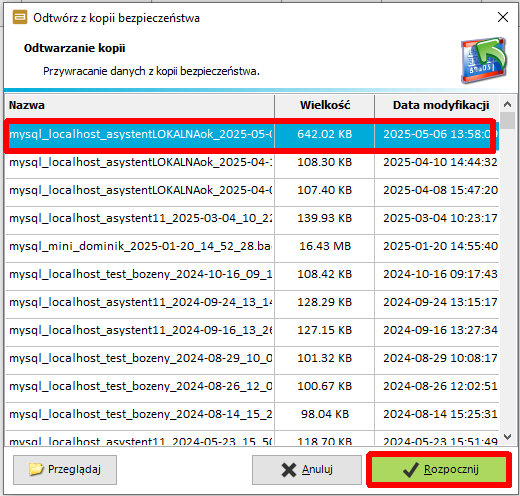Click the X icon on Anuluj
520x496 pixels.
(289, 470)
